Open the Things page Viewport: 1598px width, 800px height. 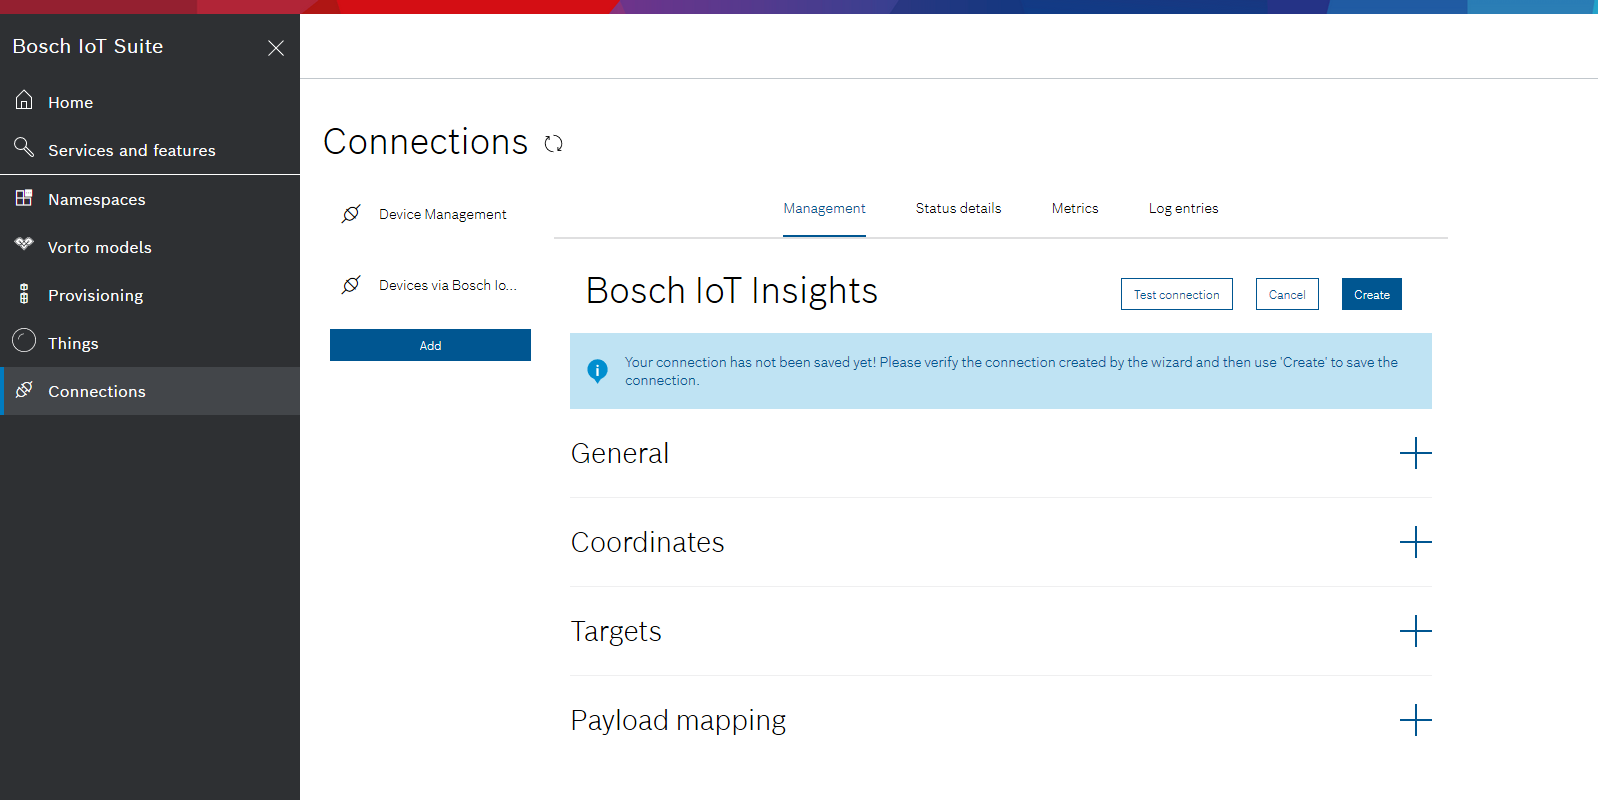(150, 343)
